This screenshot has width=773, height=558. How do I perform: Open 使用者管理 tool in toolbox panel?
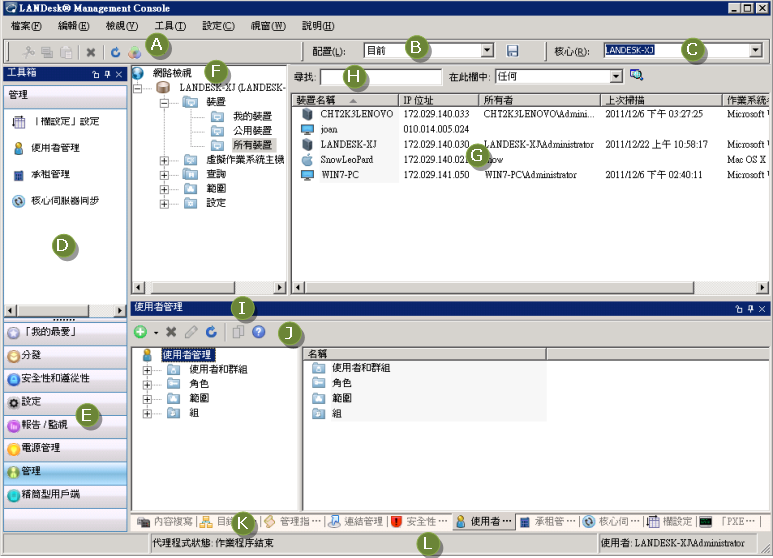pos(46,148)
